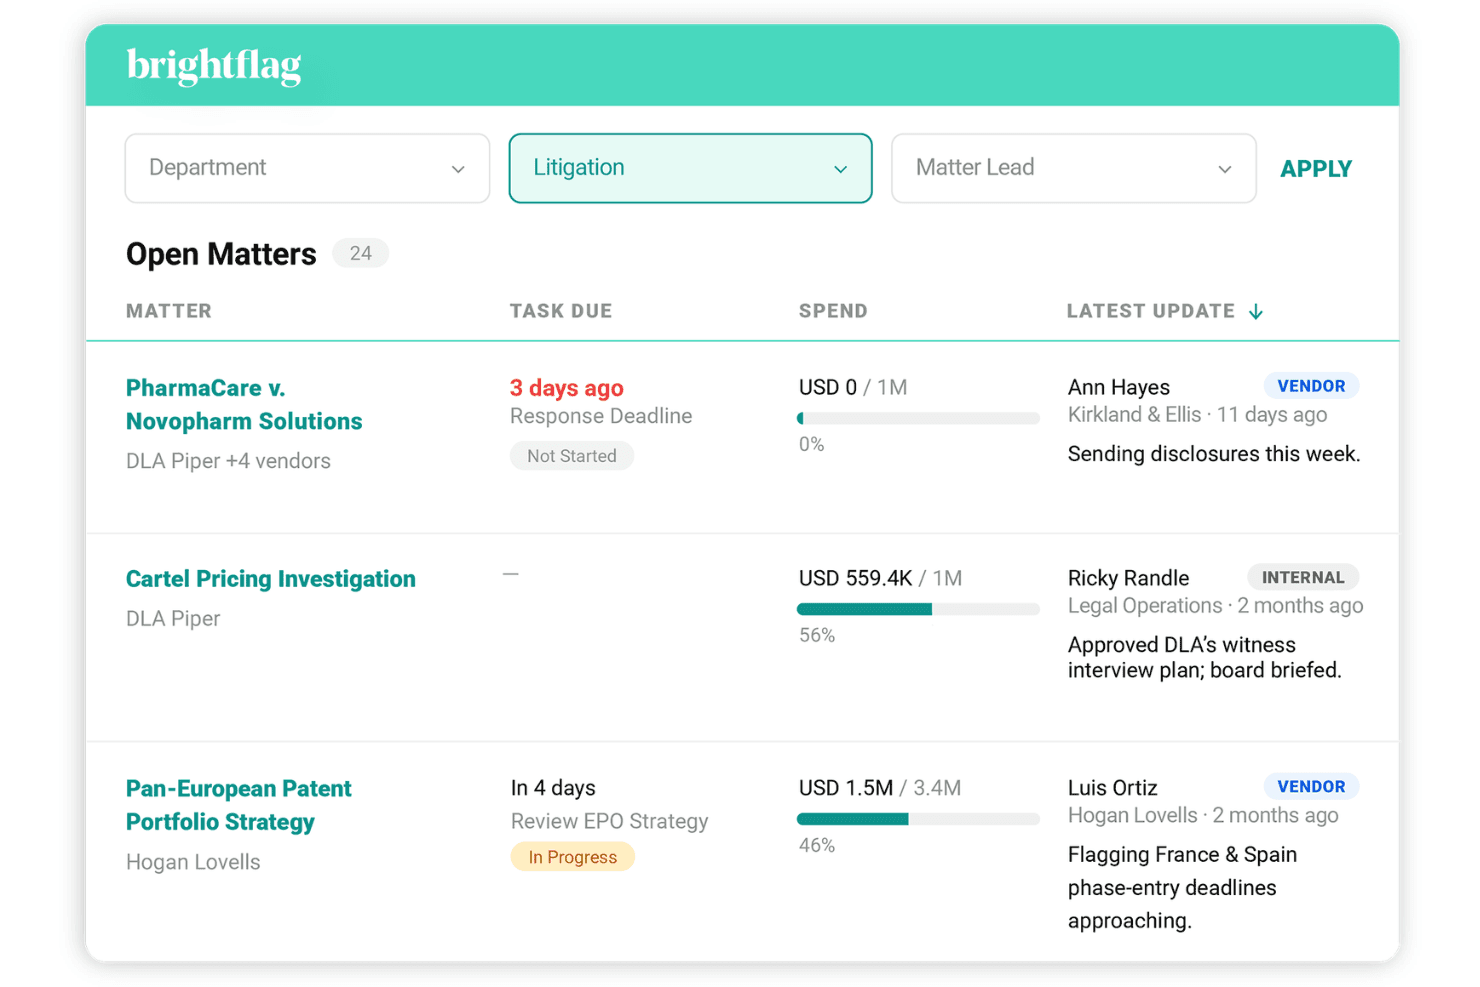Click 'Hogan Lovells' under Pan-European matter title
The height and width of the screenshot is (987, 1480).
193,862
